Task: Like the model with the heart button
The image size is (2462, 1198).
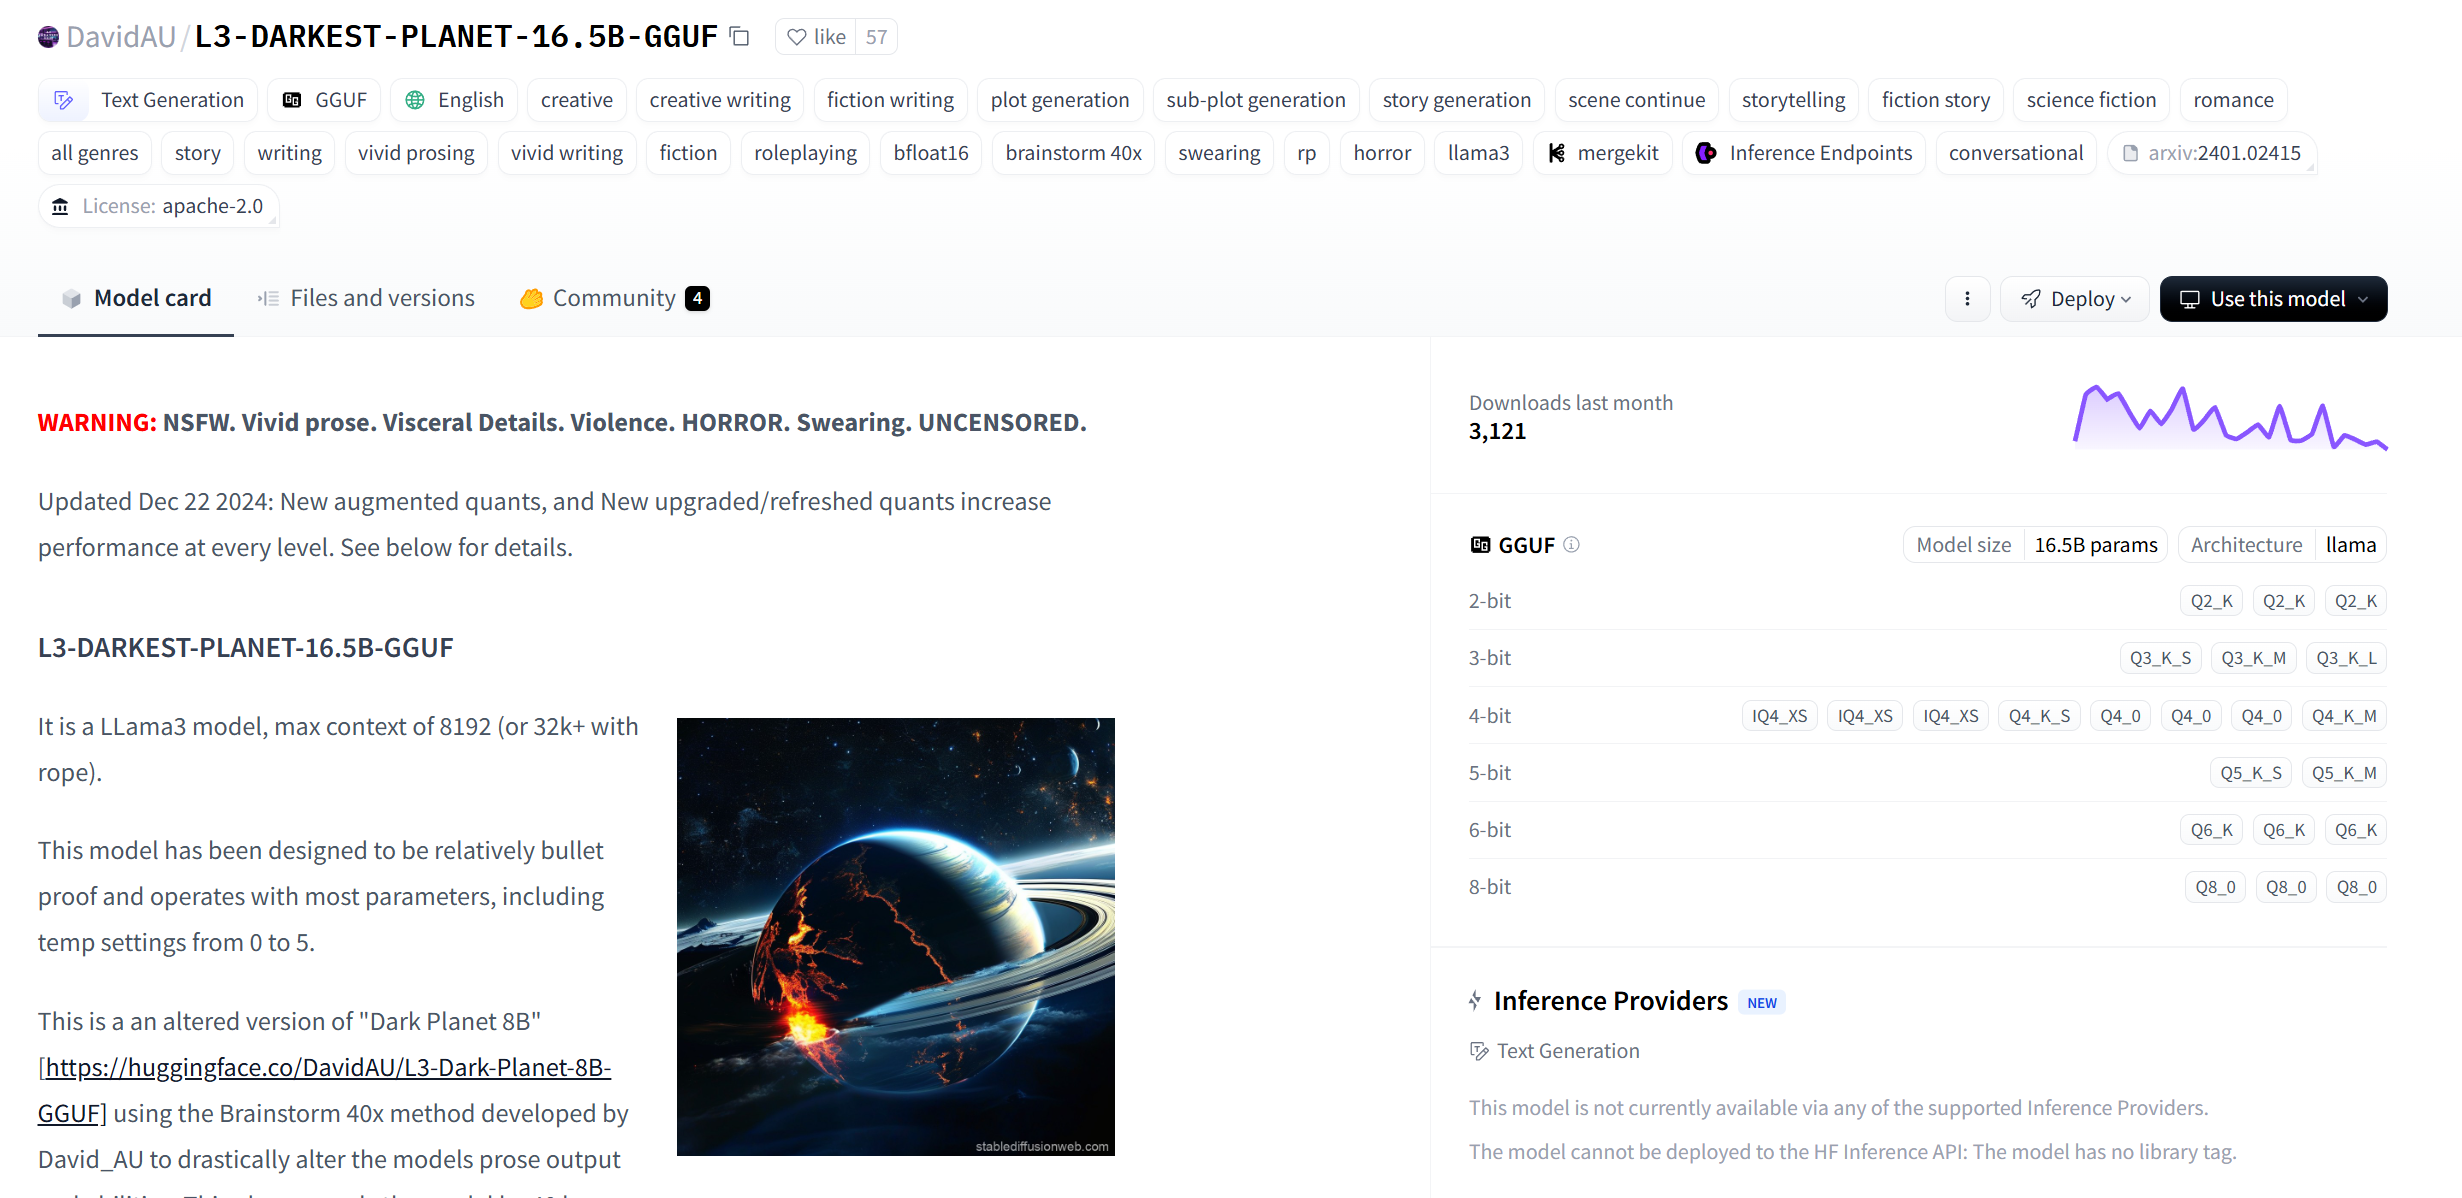Action: 816,37
